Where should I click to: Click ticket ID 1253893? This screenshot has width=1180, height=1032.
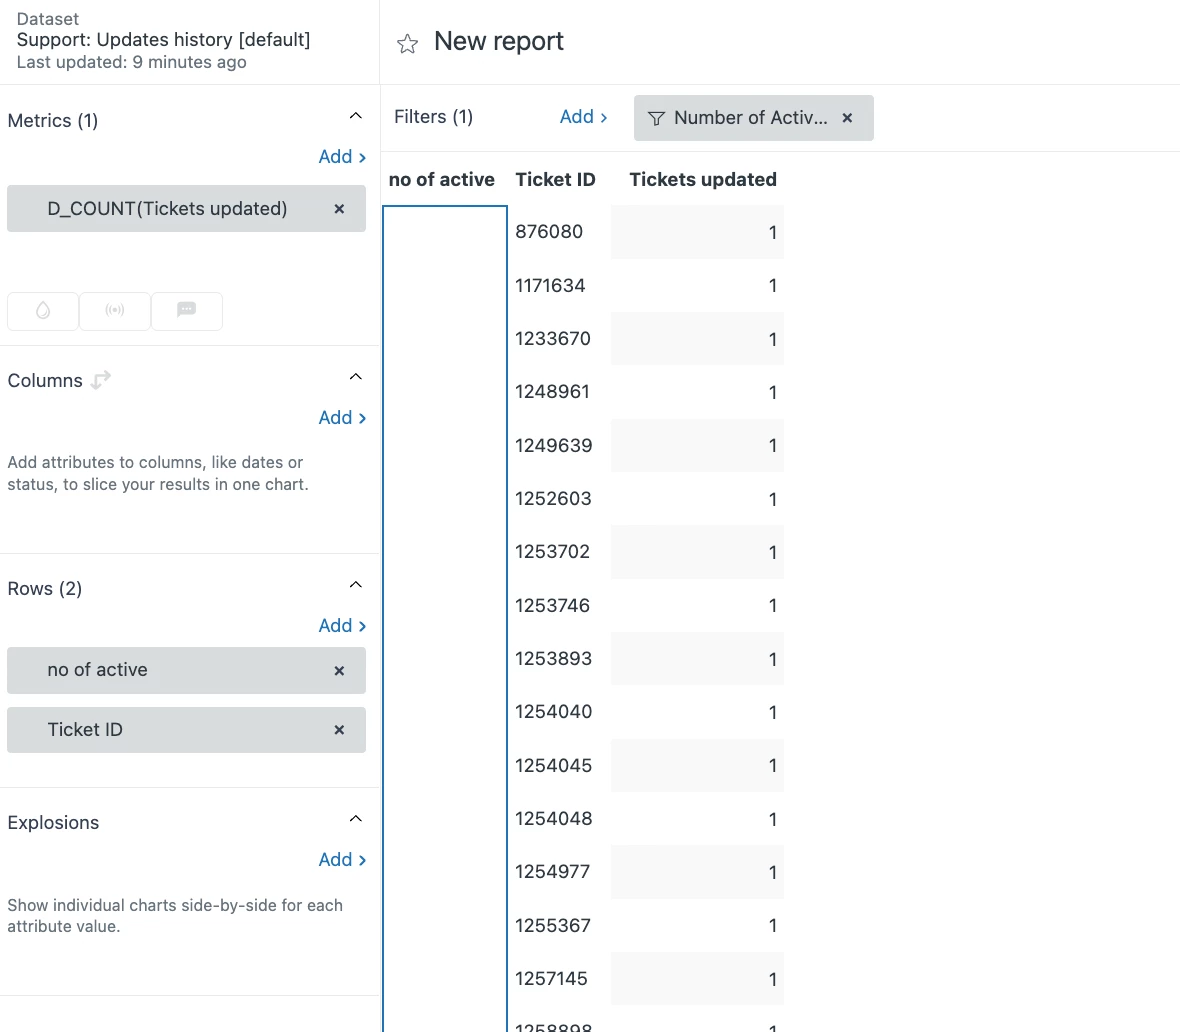tap(553, 659)
